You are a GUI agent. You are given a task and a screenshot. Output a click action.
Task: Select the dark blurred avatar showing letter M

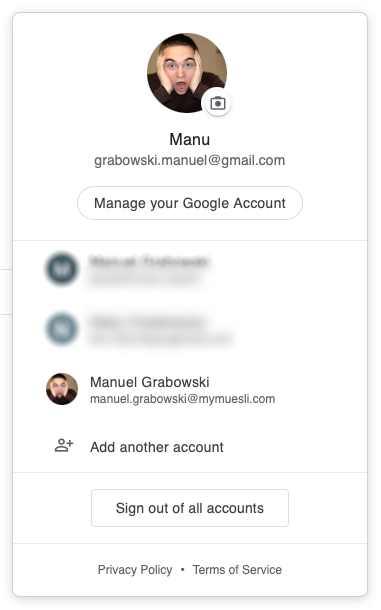62,269
